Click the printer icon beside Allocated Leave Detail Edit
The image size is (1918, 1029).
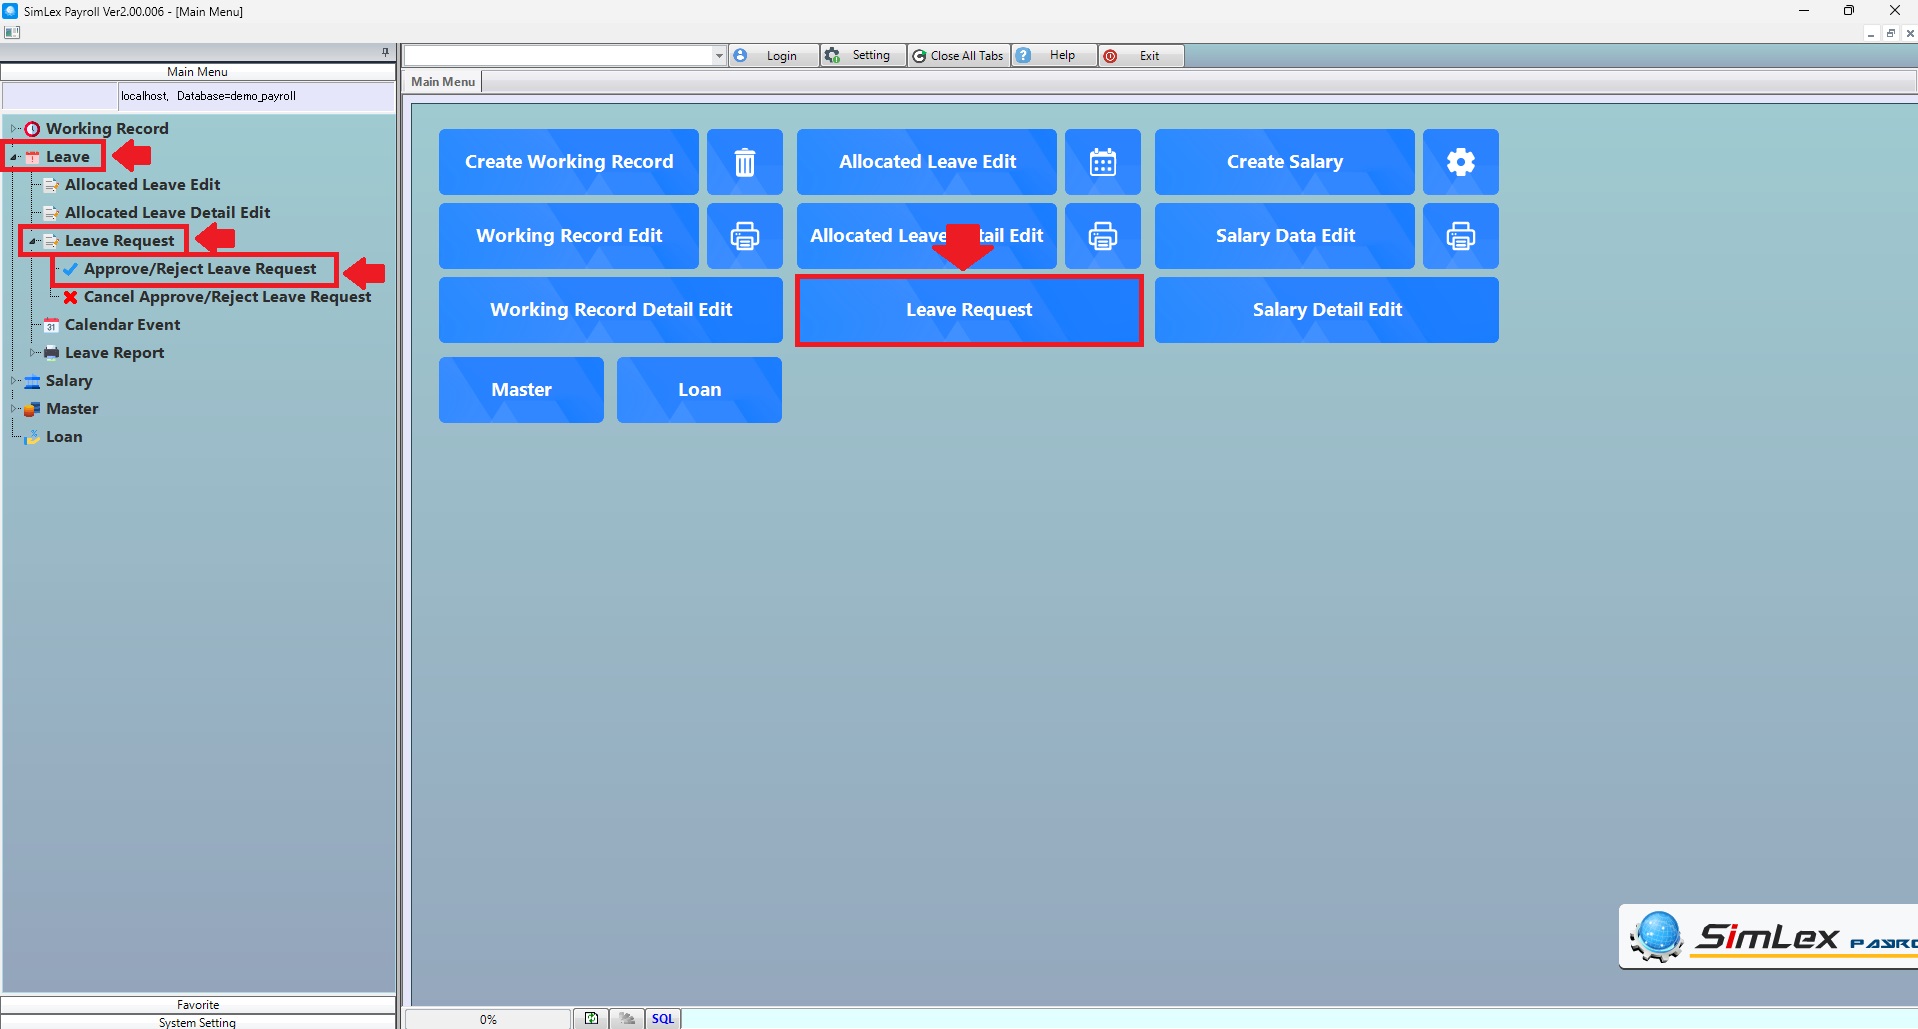pyautogui.click(x=1102, y=236)
